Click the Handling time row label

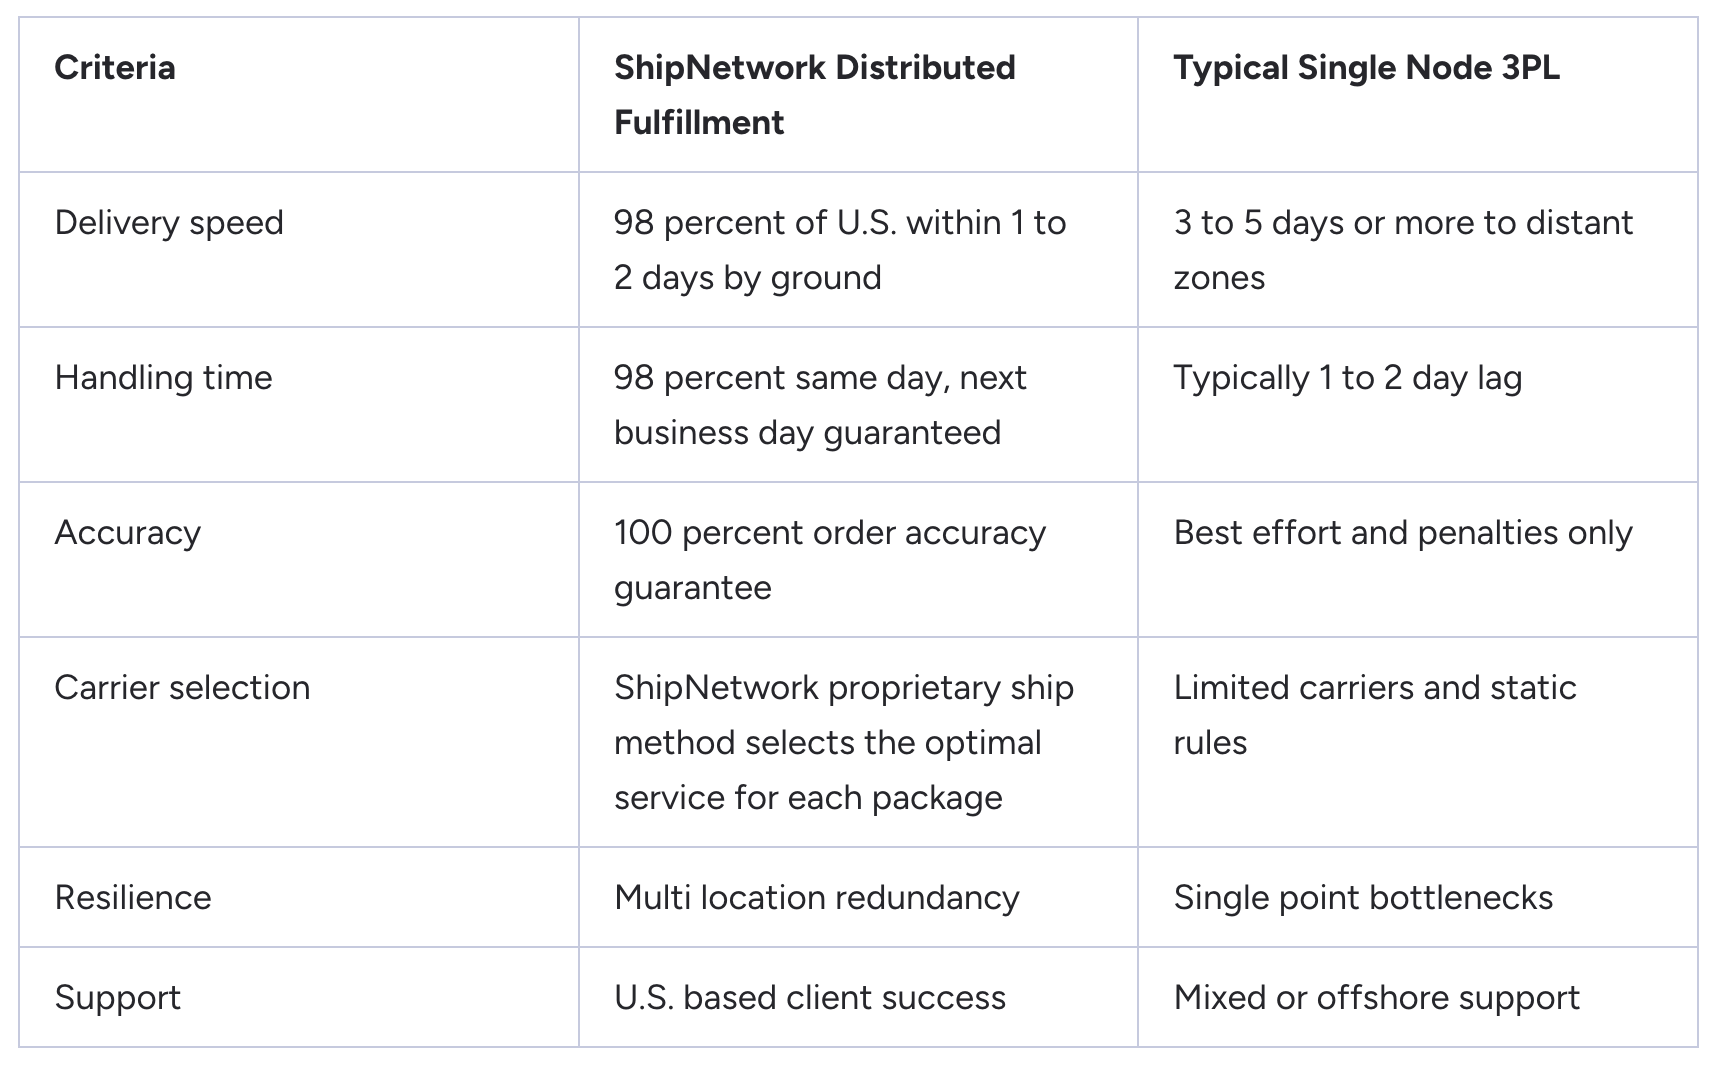tap(163, 378)
